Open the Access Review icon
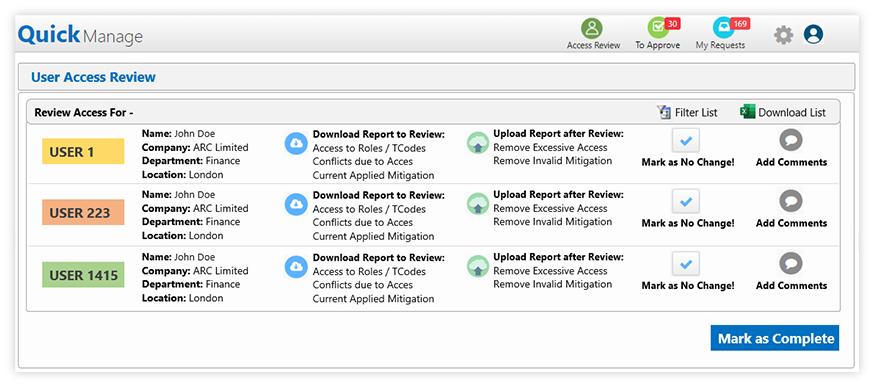 click(592, 28)
